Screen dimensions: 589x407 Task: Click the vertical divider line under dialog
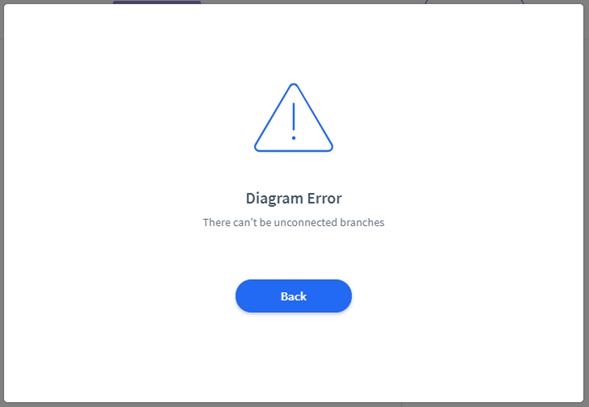tap(402, 405)
